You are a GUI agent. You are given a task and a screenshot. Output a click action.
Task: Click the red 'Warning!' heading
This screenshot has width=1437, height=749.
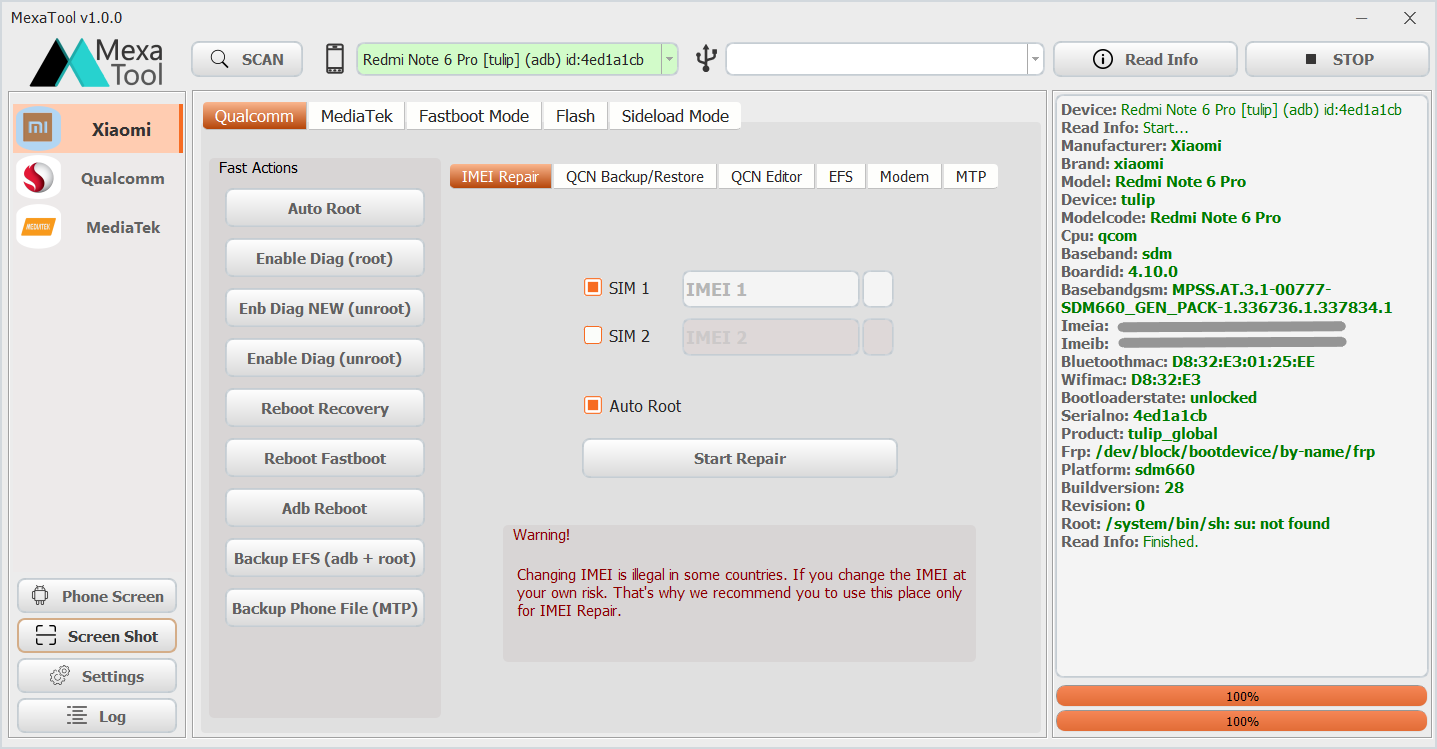pos(541,535)
